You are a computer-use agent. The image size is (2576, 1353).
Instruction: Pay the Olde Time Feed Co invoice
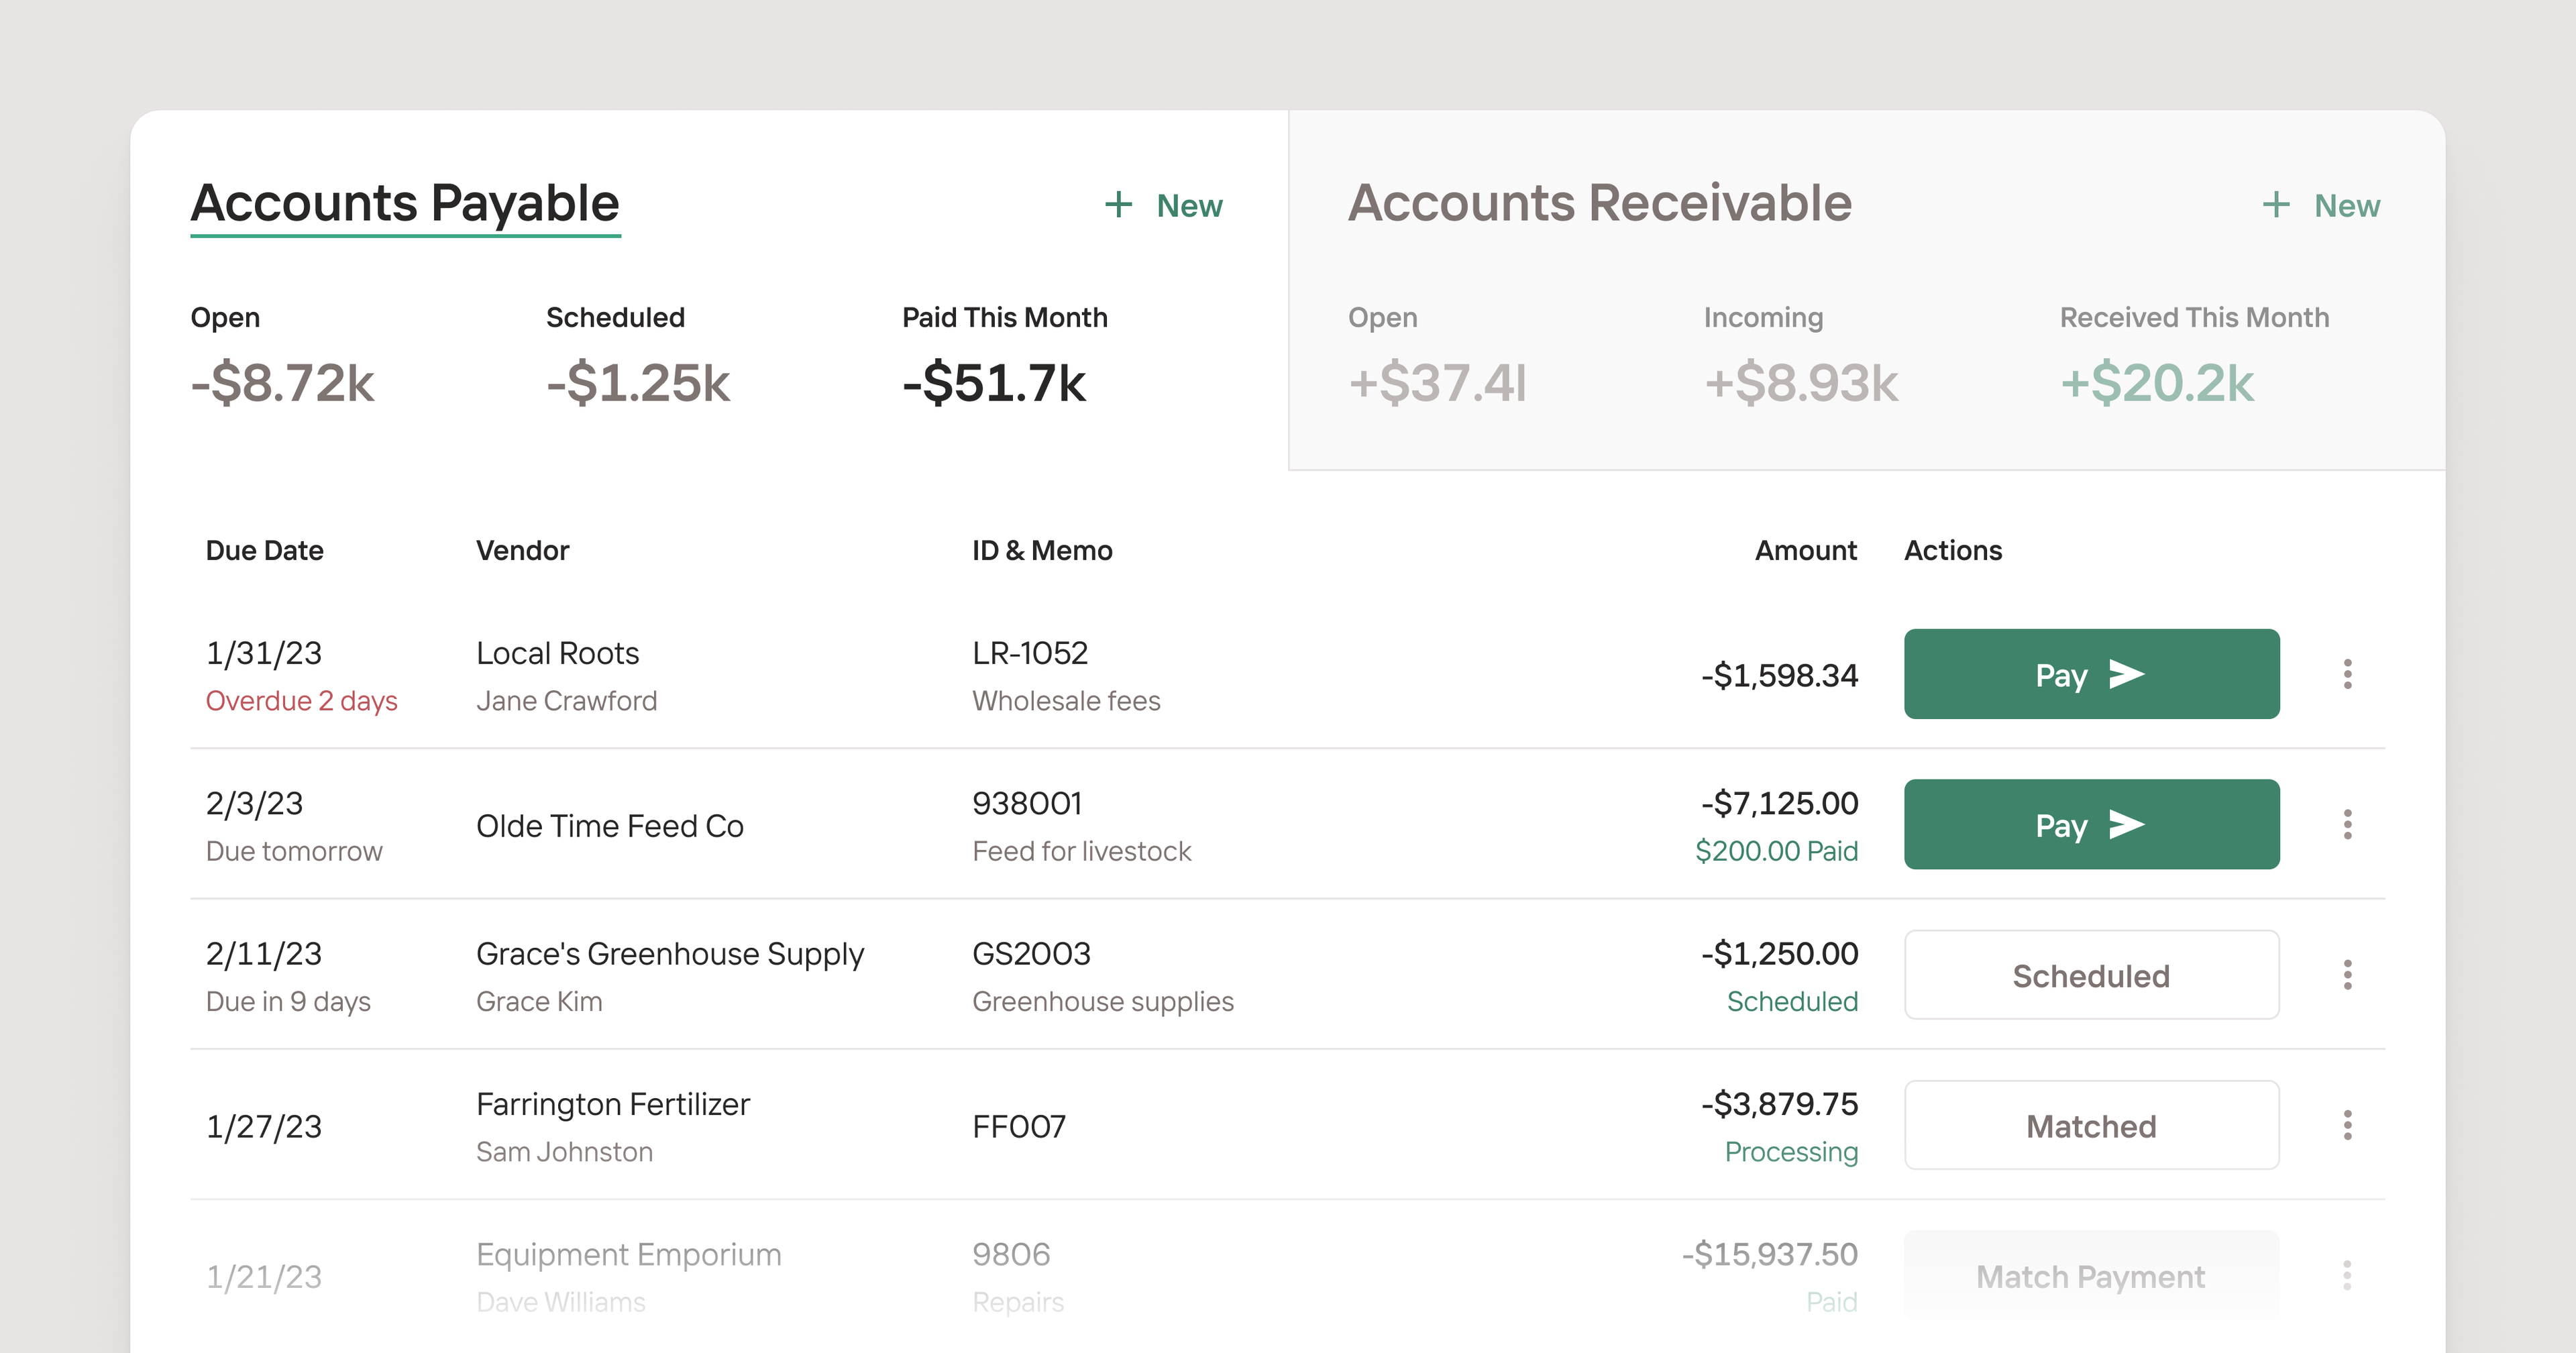point(2091,825)
